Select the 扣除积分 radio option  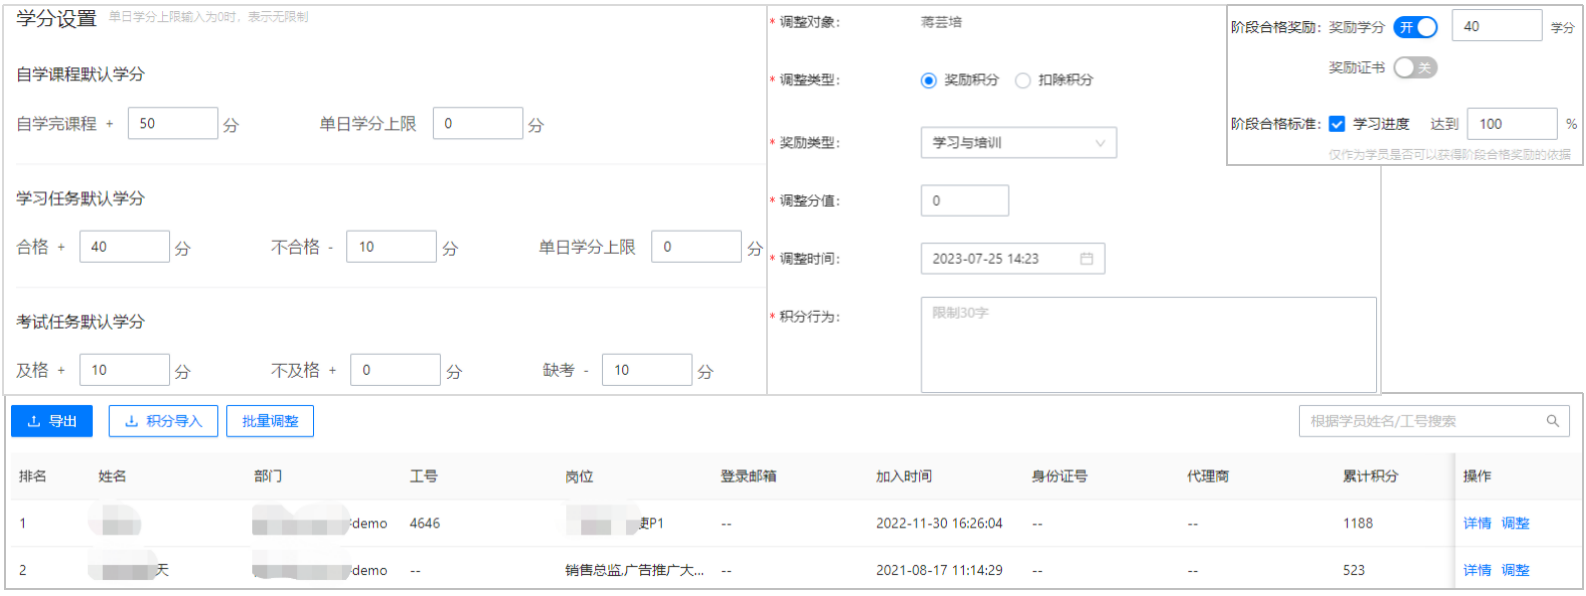[x=1023, y=80]
